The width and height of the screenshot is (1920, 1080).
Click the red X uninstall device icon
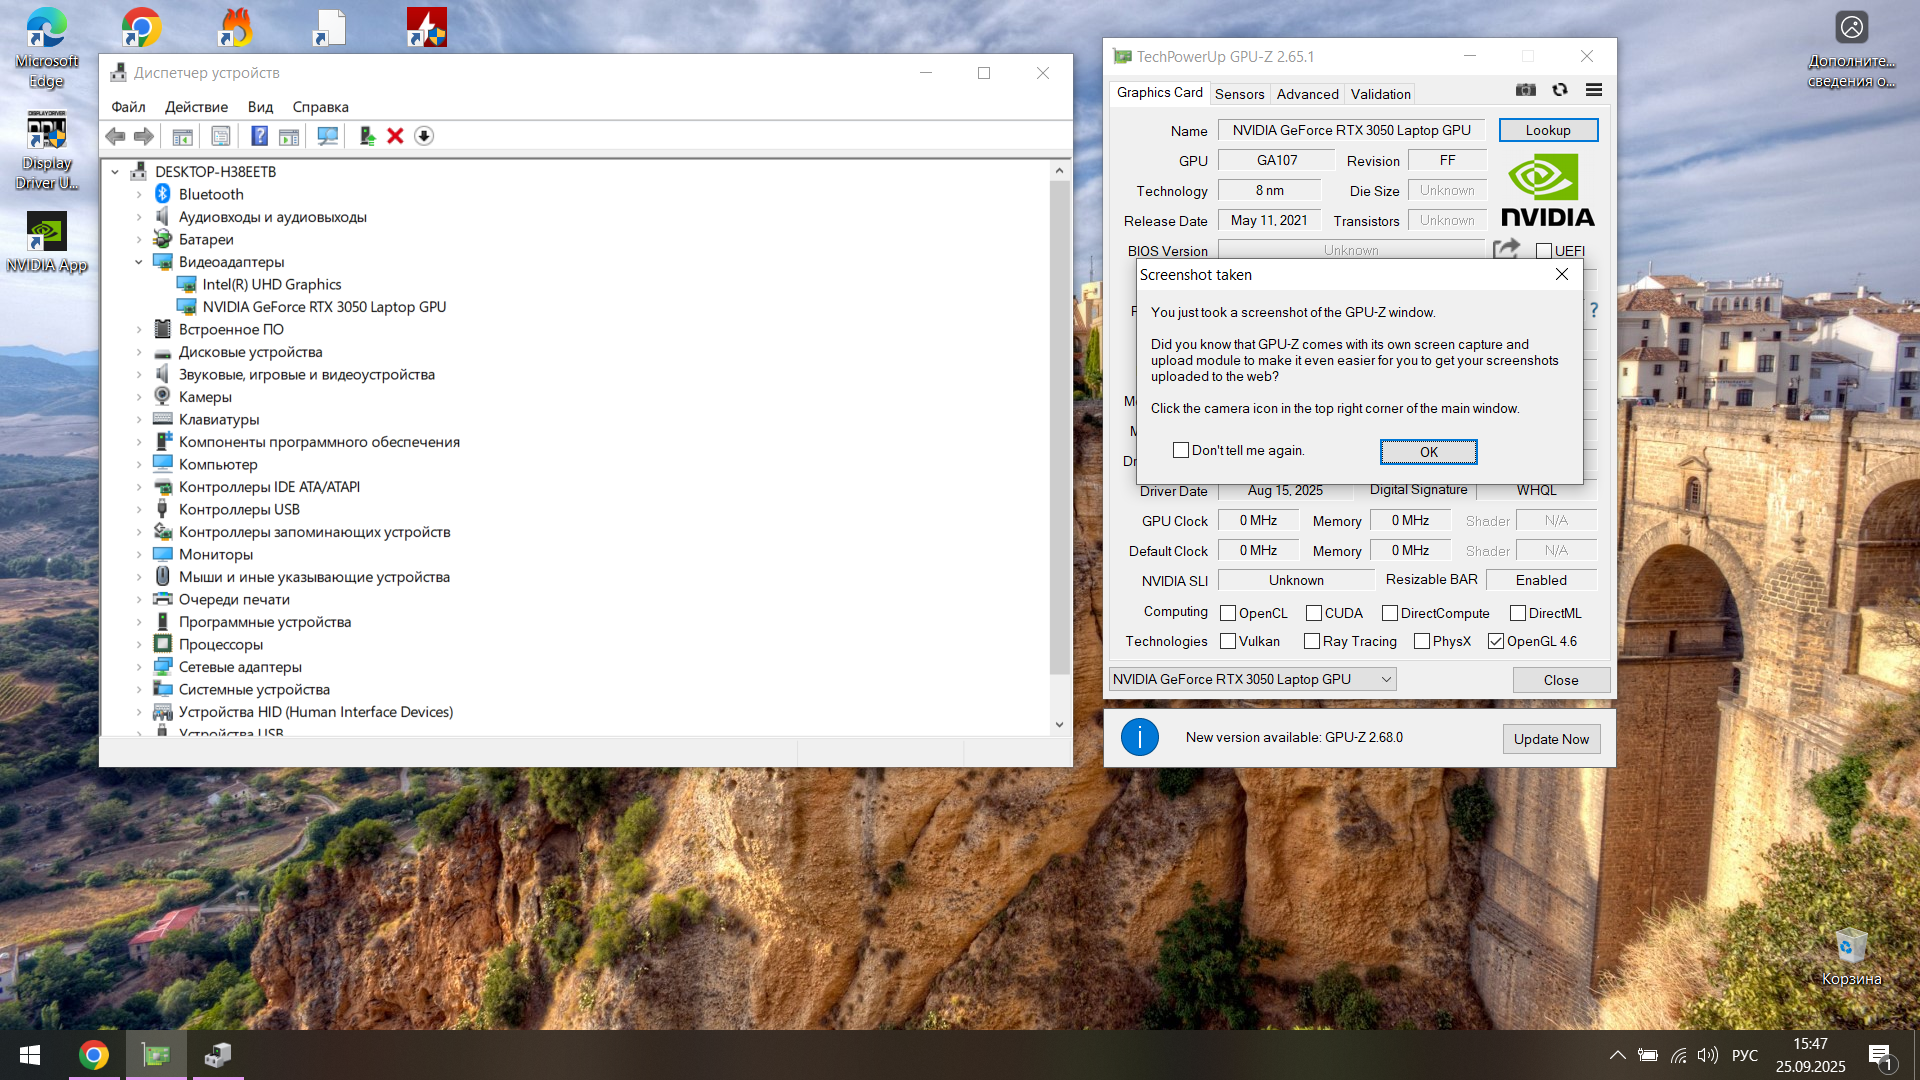coord(395,136)
